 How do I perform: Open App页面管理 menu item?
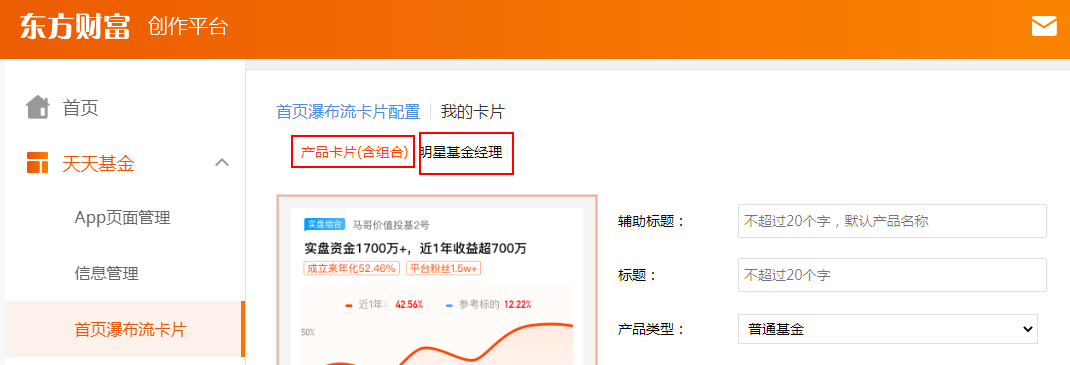point(123,218)
